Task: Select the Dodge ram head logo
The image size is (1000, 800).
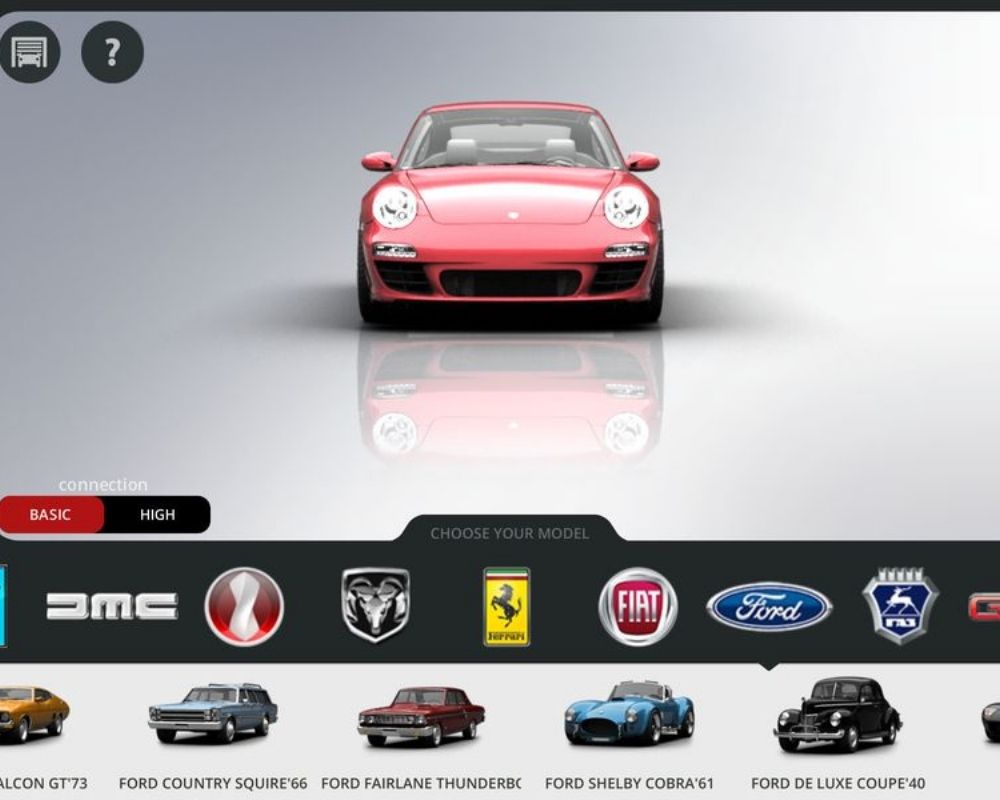Action: tap(375, 605)
